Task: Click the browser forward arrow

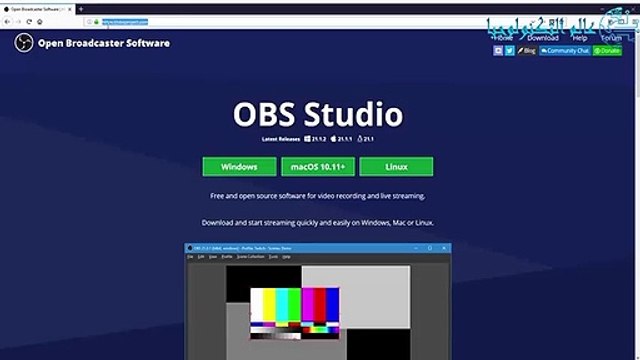Action: 18,22
